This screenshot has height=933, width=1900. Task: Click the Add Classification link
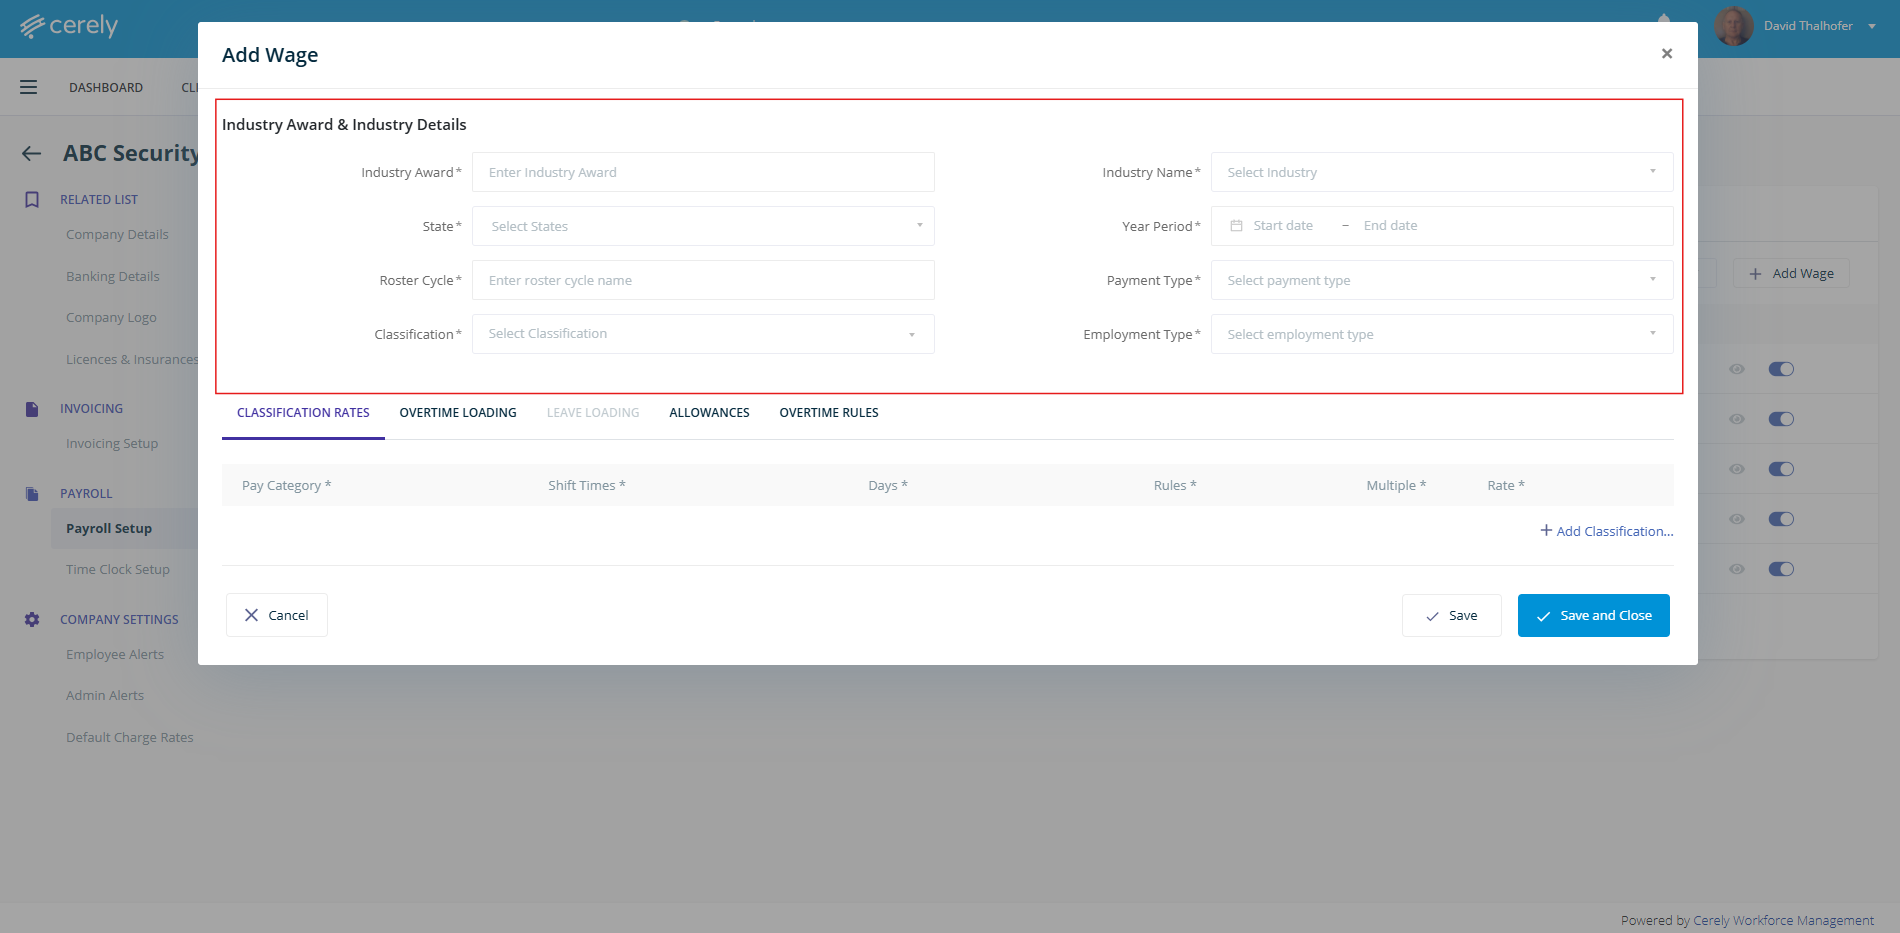tap(1607, 531)
